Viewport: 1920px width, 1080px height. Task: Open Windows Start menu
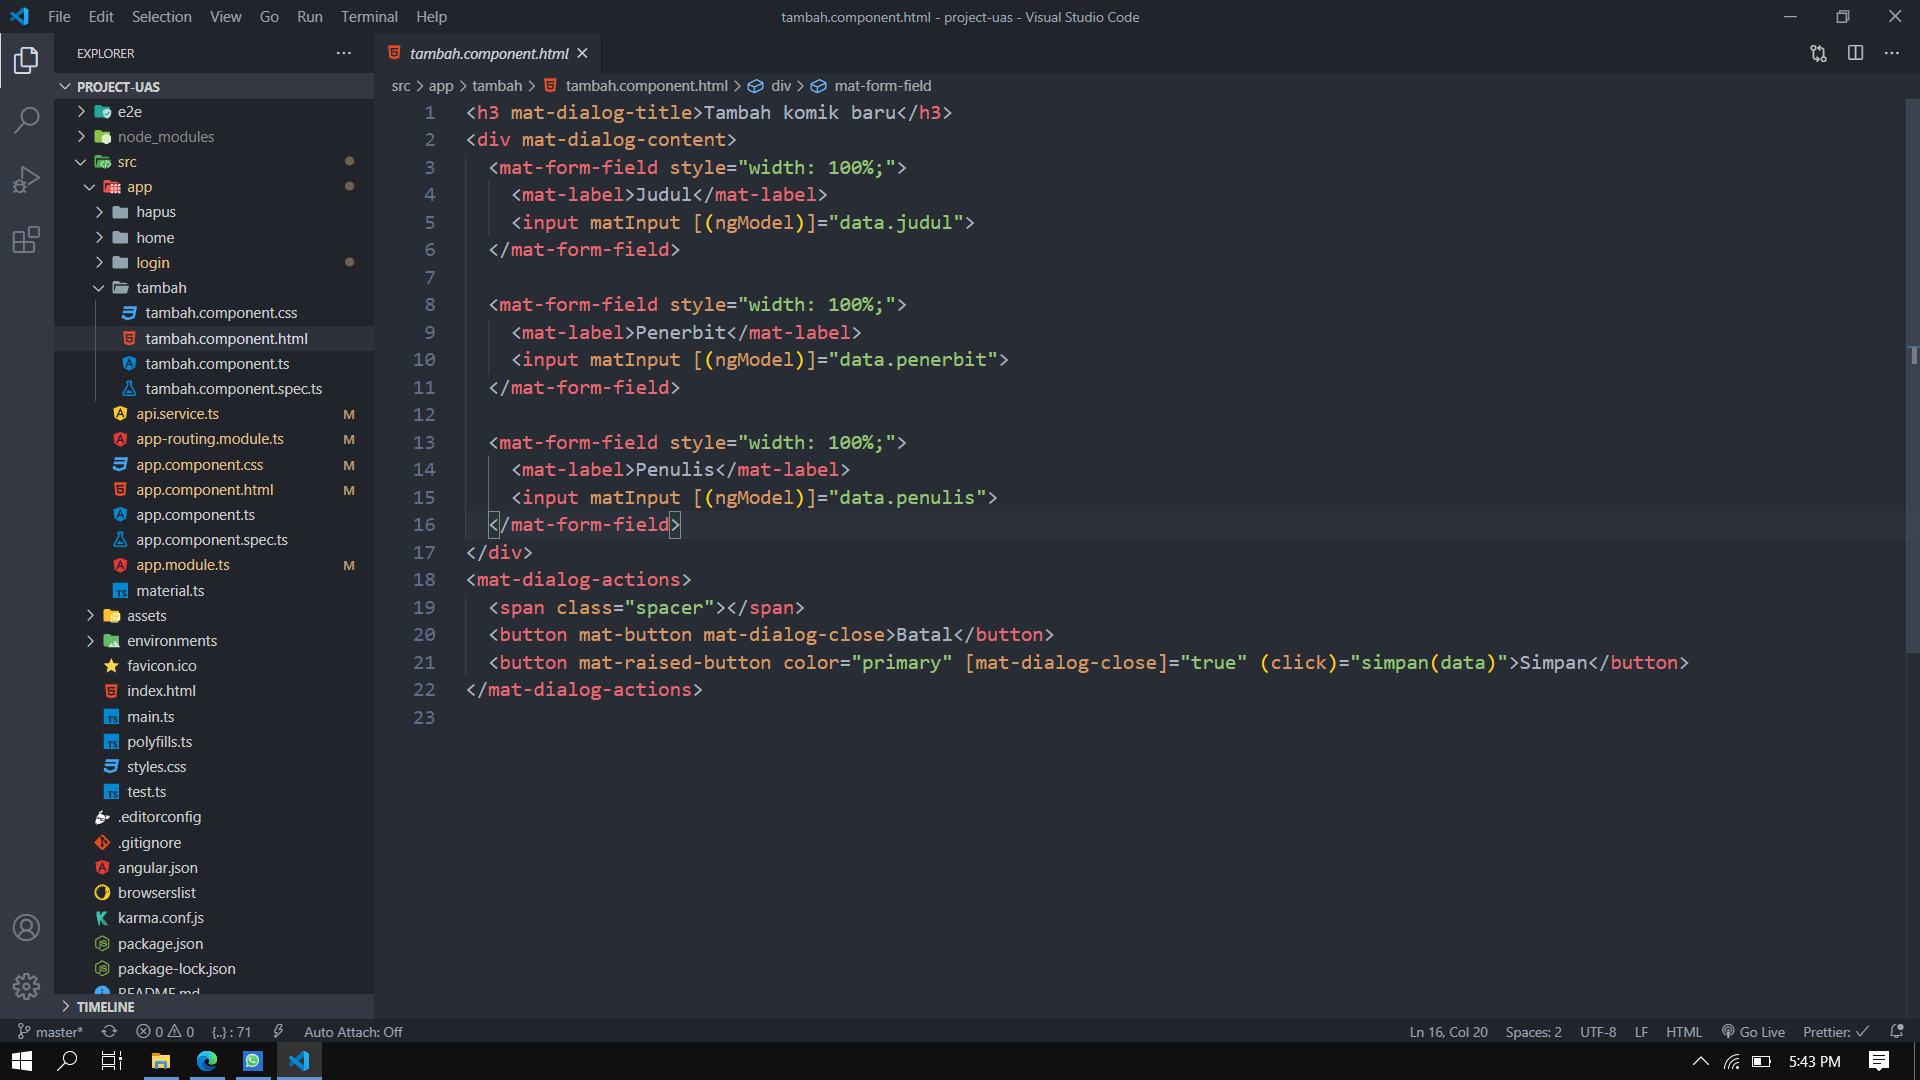[x=22, y=1061]
